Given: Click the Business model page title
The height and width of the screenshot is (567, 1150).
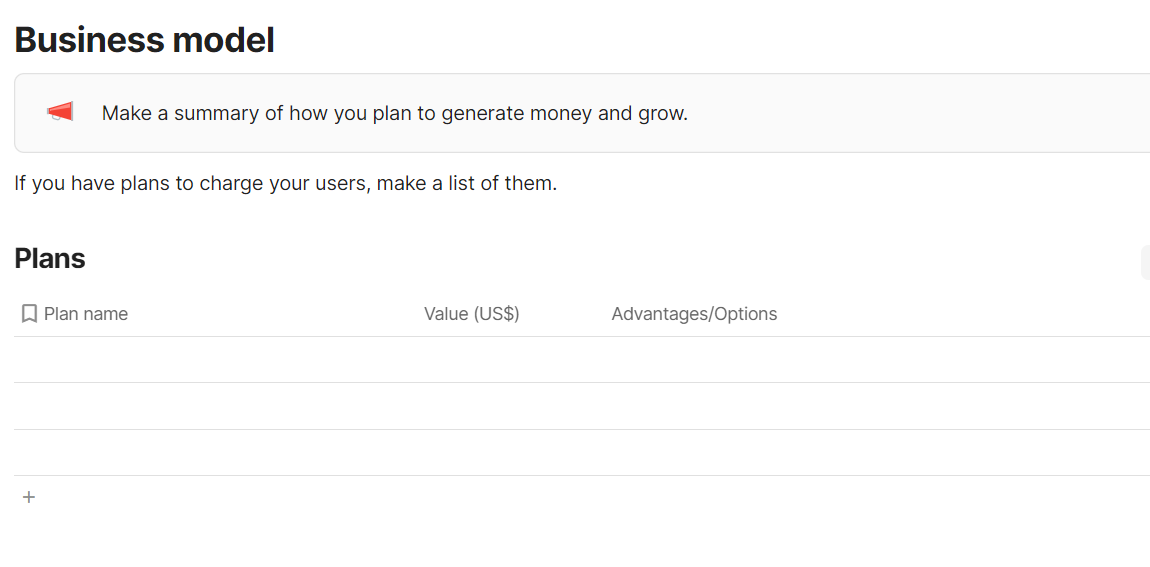Looking at the screenshot, I should click(144, 40).
